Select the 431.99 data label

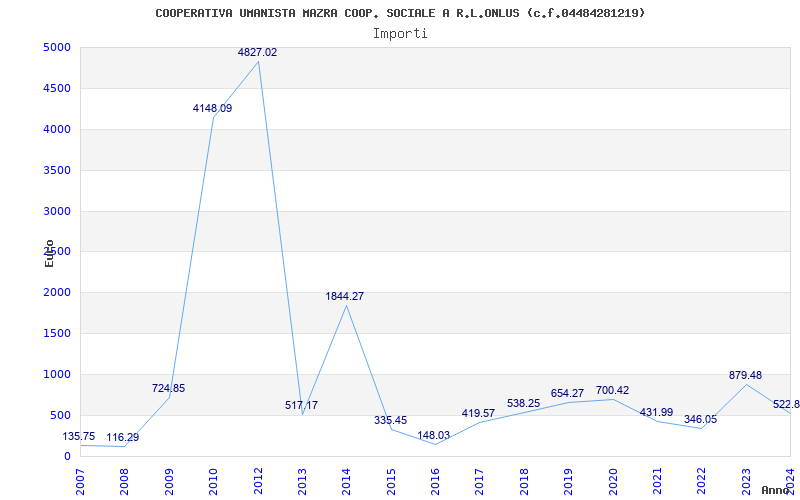656,412
